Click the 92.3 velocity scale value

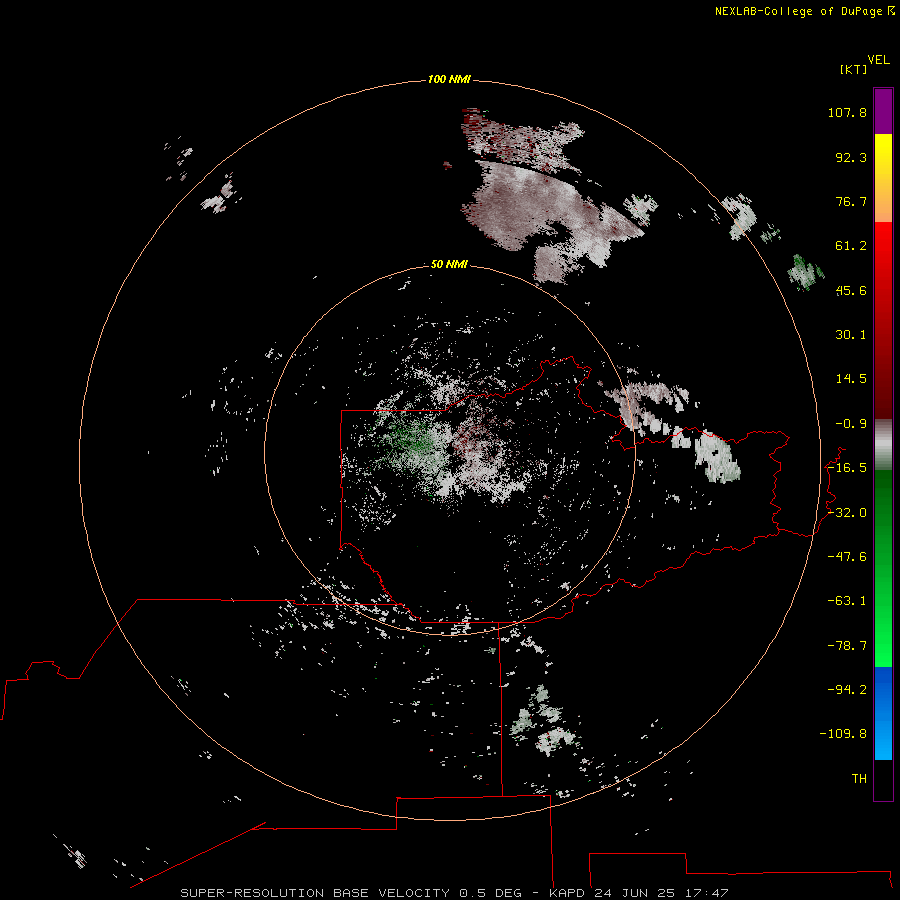click(x=851, y=157)
